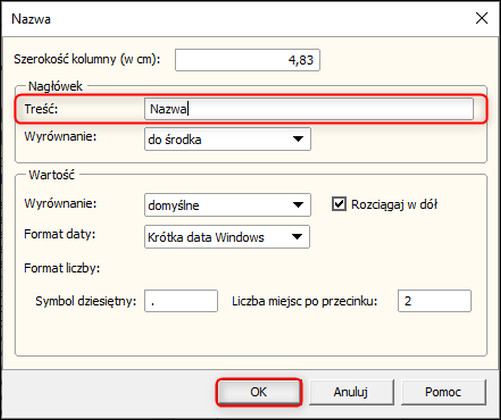Viewport: 501px width, 420px height.
Task: Close the Nazwa dialog window
Action: (x=482, y=18)
